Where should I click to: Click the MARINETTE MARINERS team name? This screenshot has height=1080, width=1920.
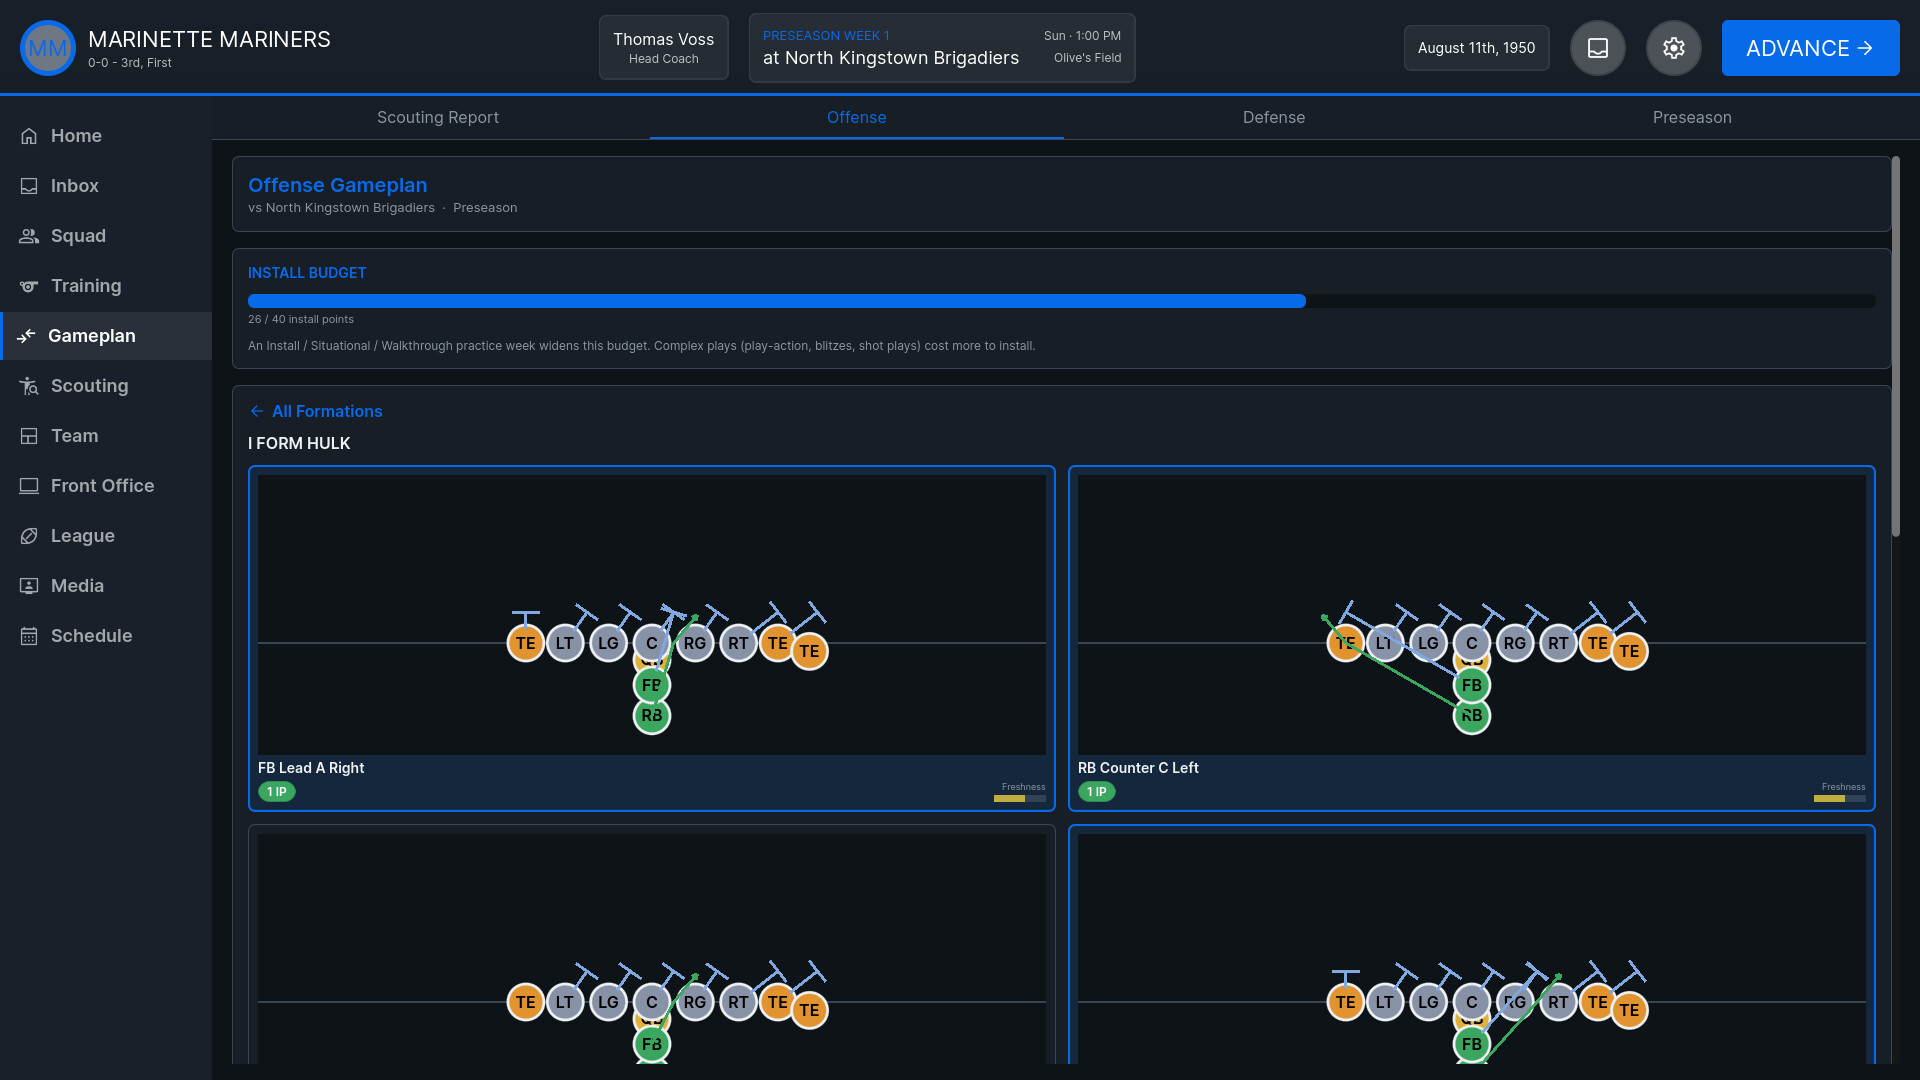(x=209, y=39)
